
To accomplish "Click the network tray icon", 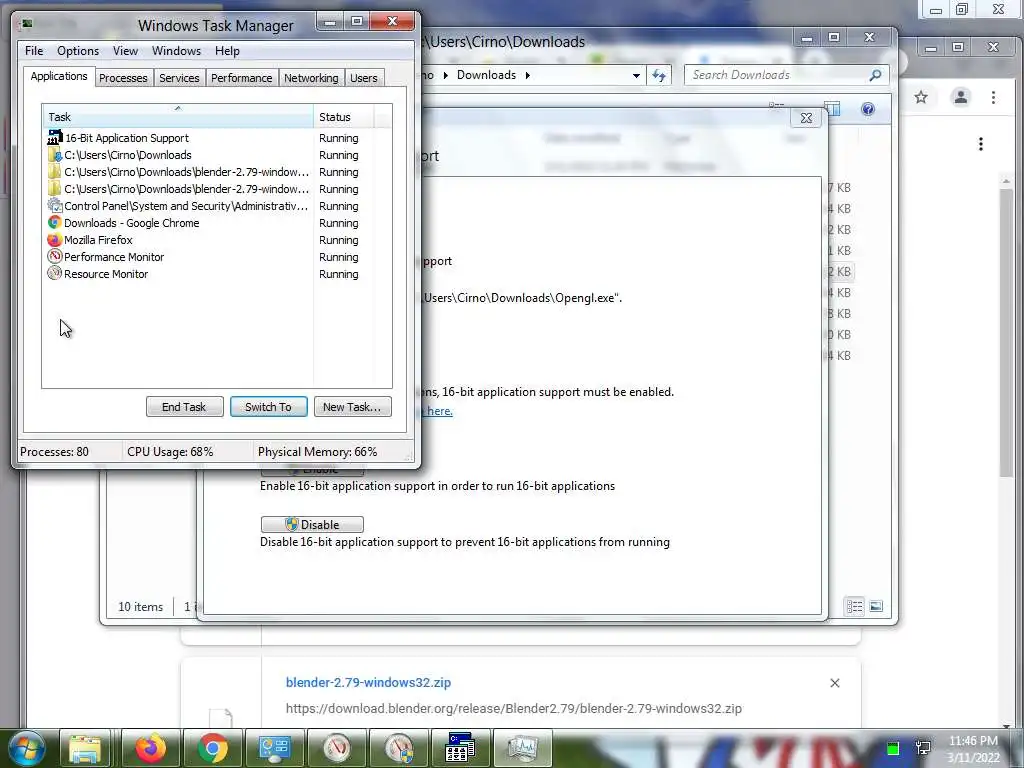I will 923,748.
